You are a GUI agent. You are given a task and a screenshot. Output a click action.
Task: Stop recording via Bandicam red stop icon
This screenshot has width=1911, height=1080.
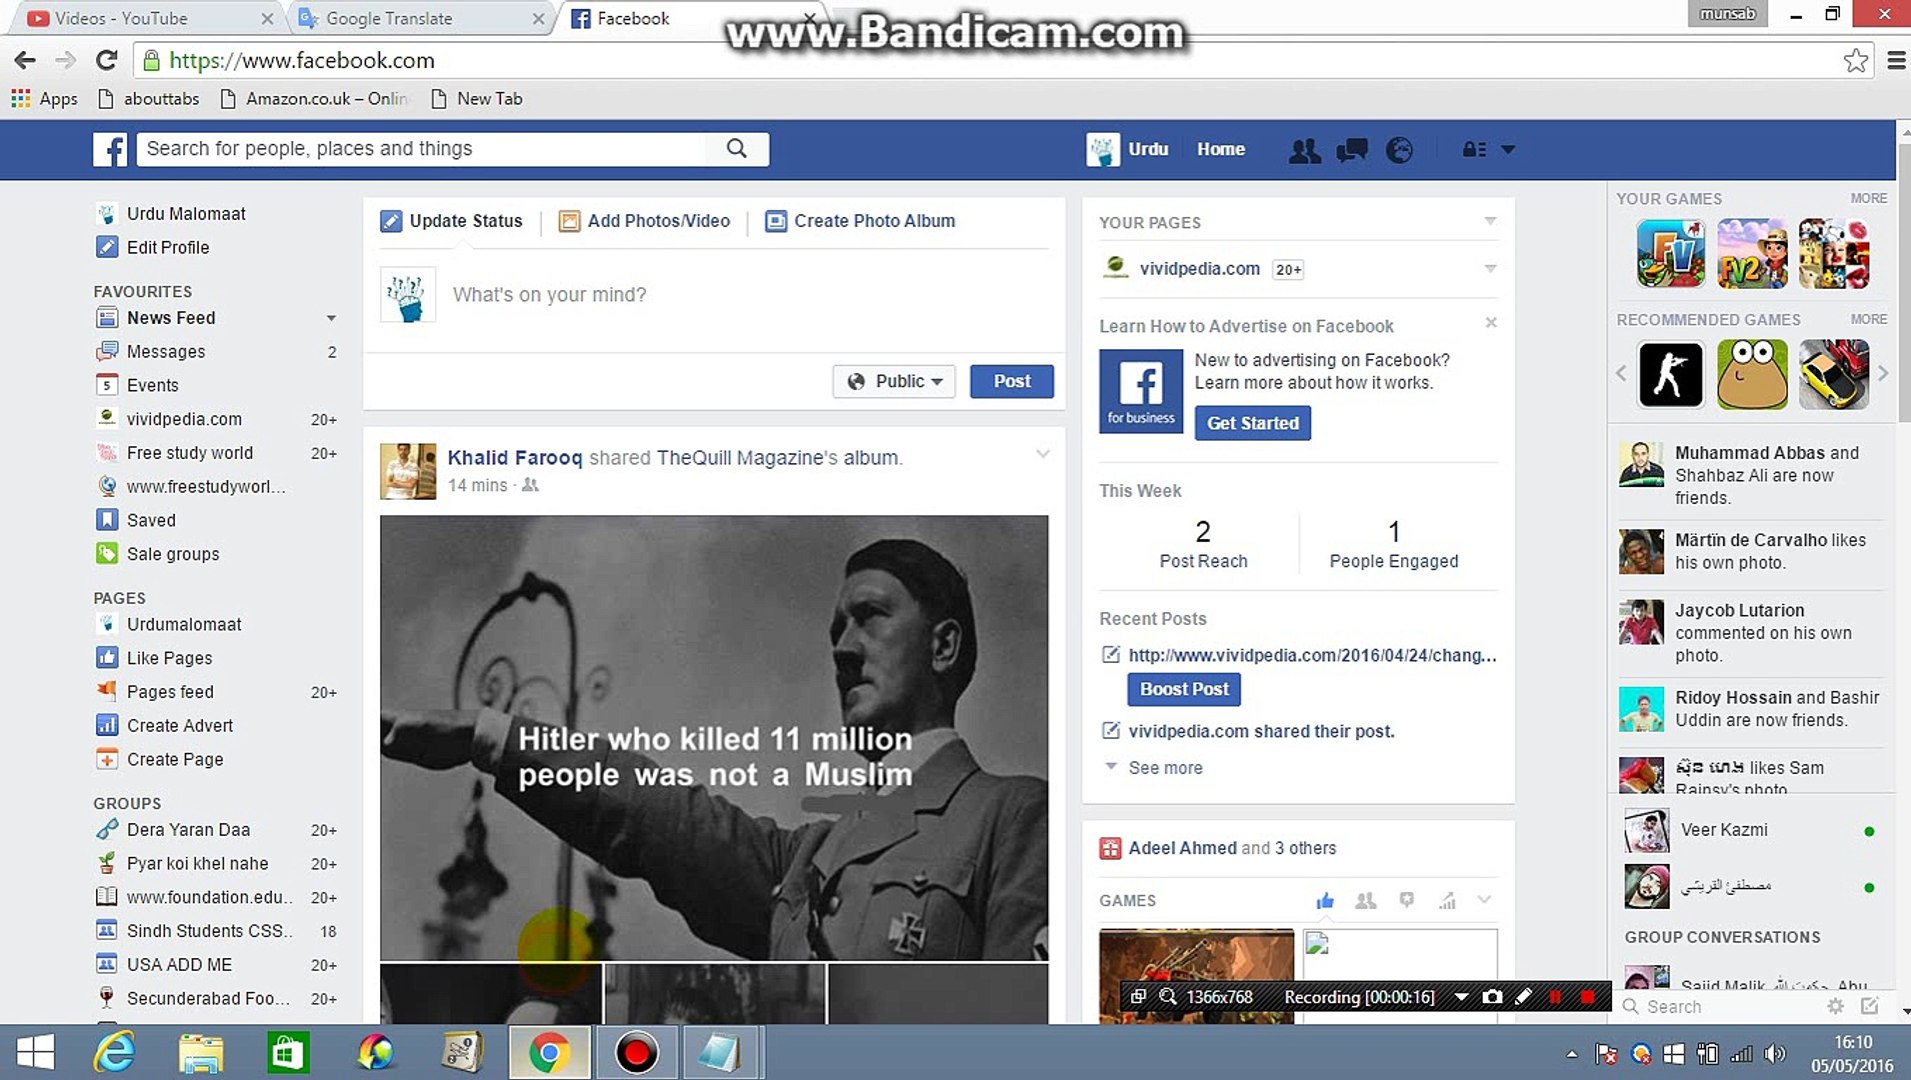(x=1588, y=997)
